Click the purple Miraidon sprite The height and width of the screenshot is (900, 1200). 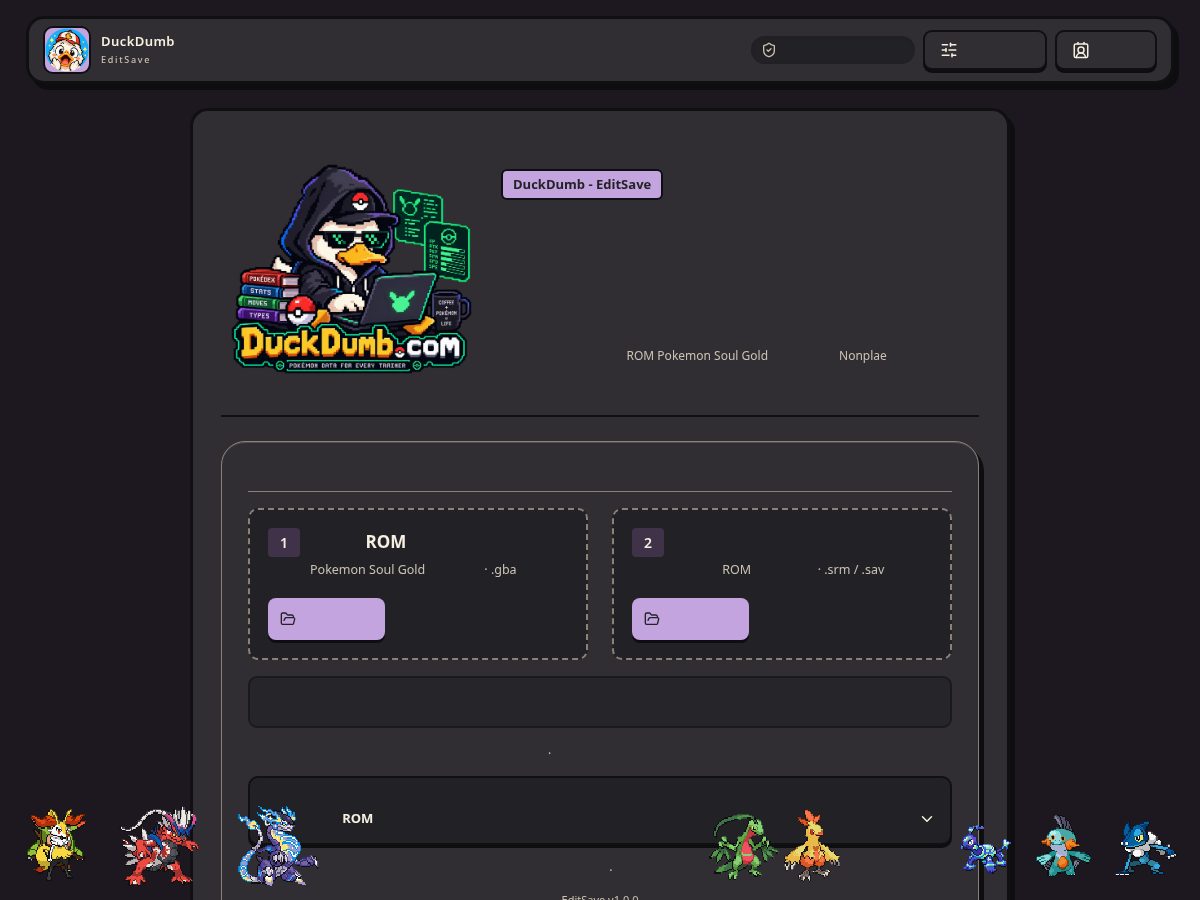(277, 847)
